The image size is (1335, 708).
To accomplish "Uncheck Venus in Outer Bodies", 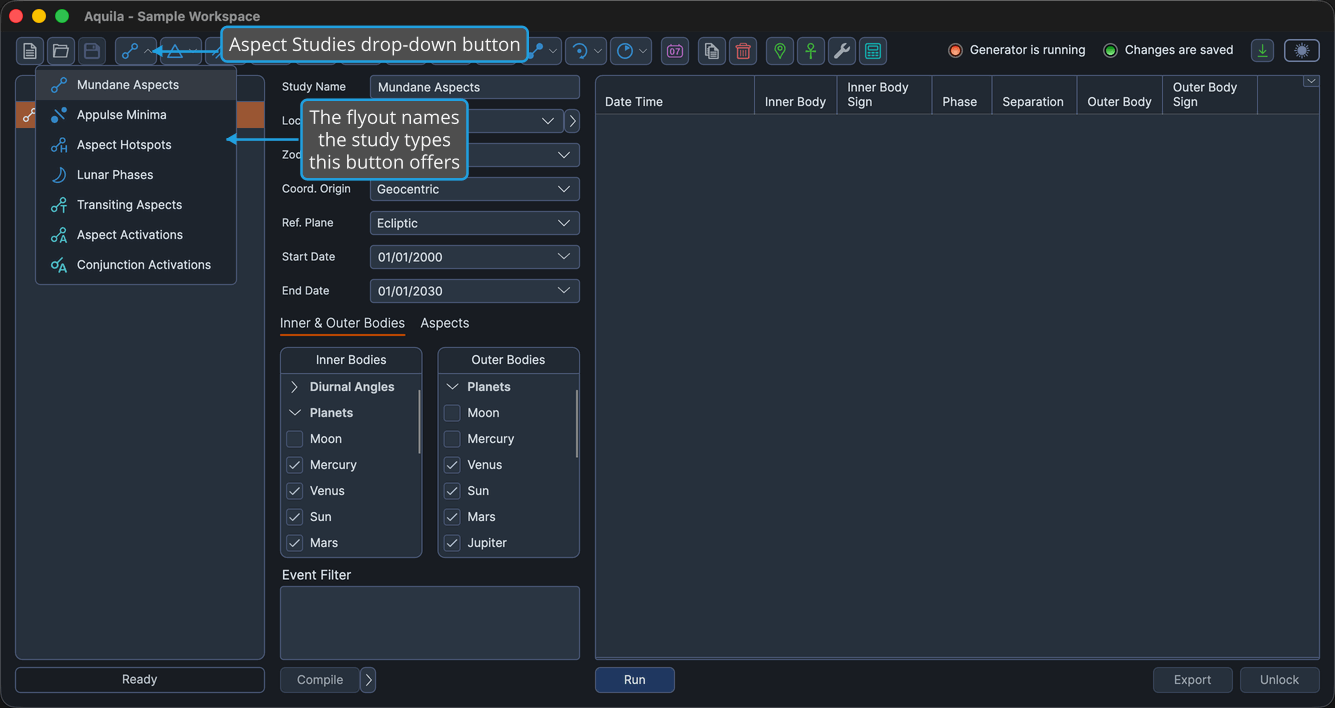I will point(452,465).
